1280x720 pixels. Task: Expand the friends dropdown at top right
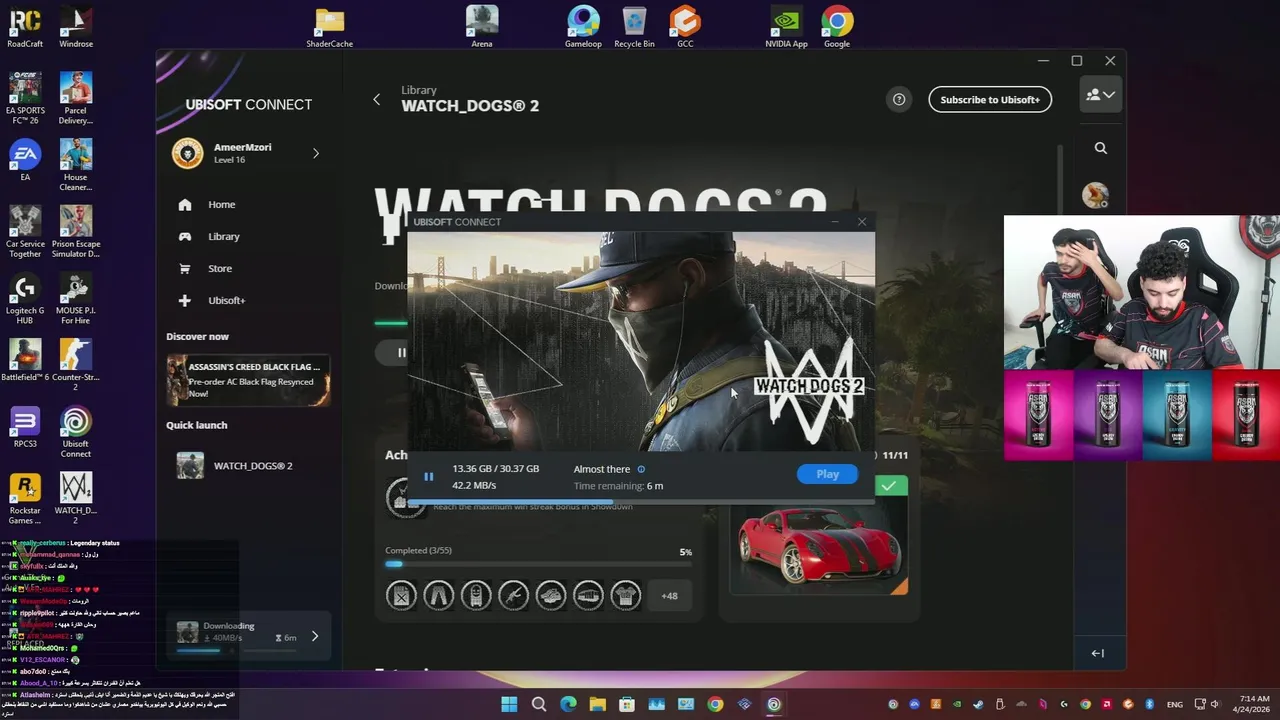click(1100, 95)
